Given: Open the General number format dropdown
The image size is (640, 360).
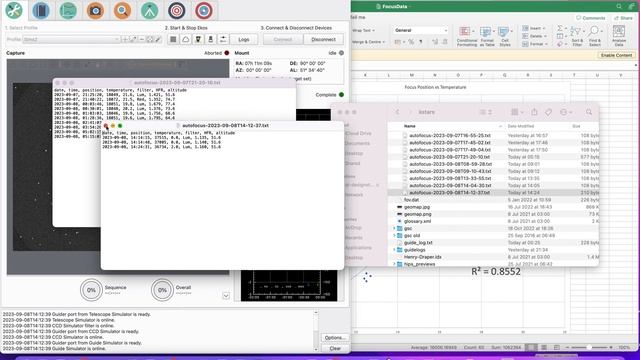Looking at the screenshot, I should 421,30.
